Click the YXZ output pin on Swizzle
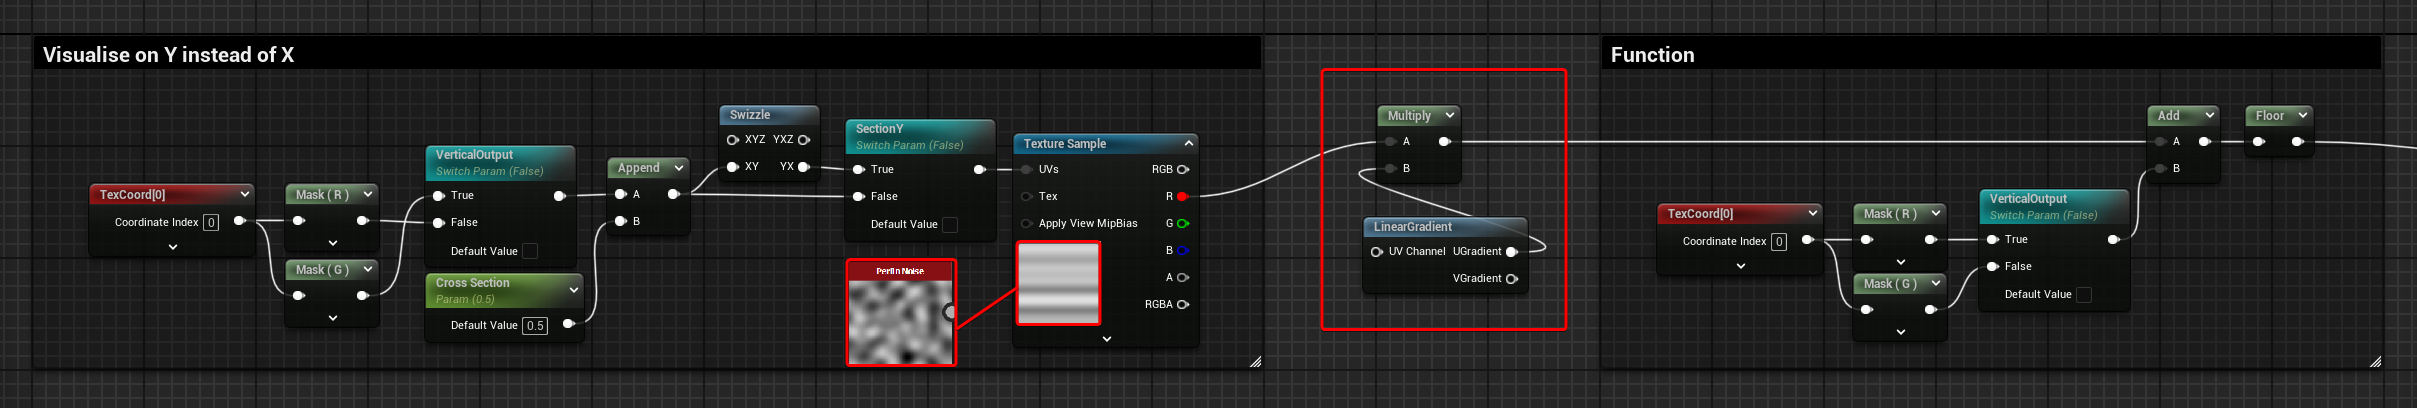Image resolution: width=2417 pixels, height=408 pixels. pyautogui.click(x=804, y=140)
